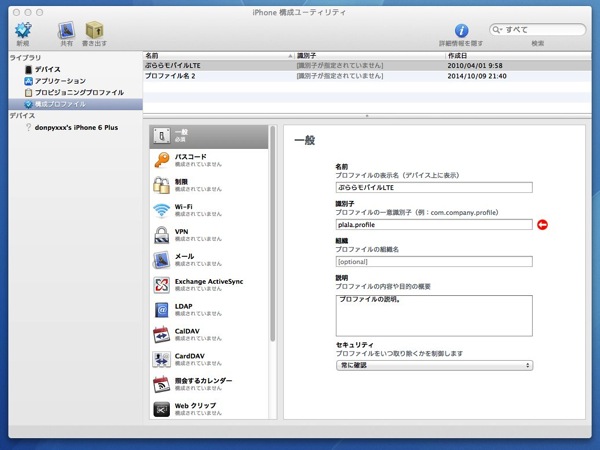600x450 pixels.
Task: Open the CardDAV contacts icon
Action: click(162, 359)
